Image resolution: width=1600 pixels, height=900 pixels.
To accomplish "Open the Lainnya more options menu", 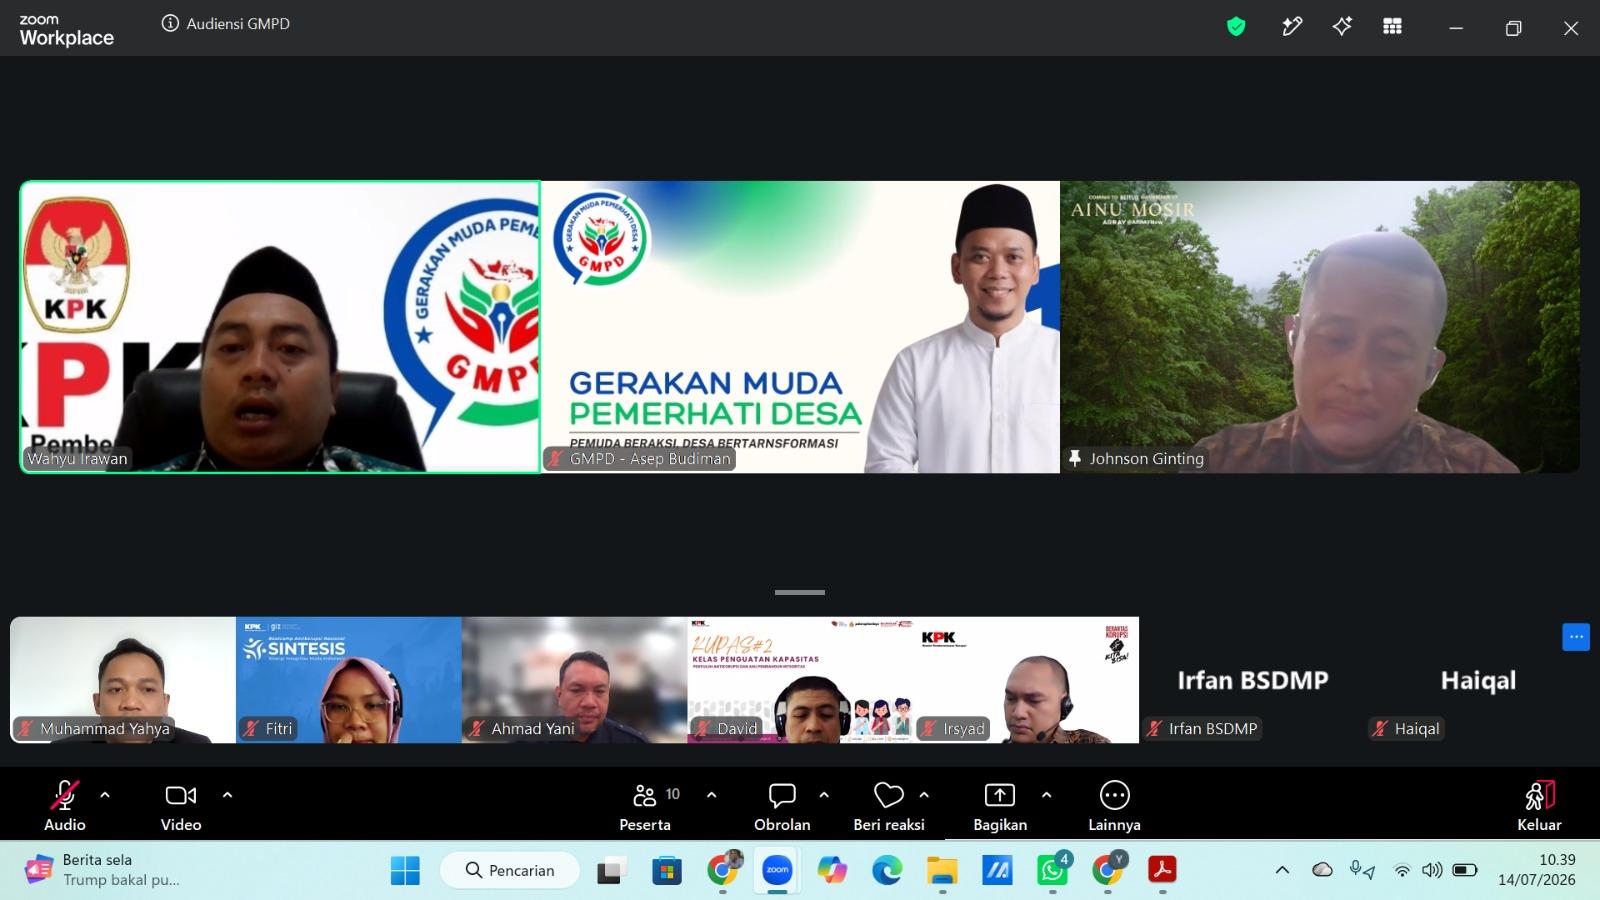I will tap(1114, 806).
